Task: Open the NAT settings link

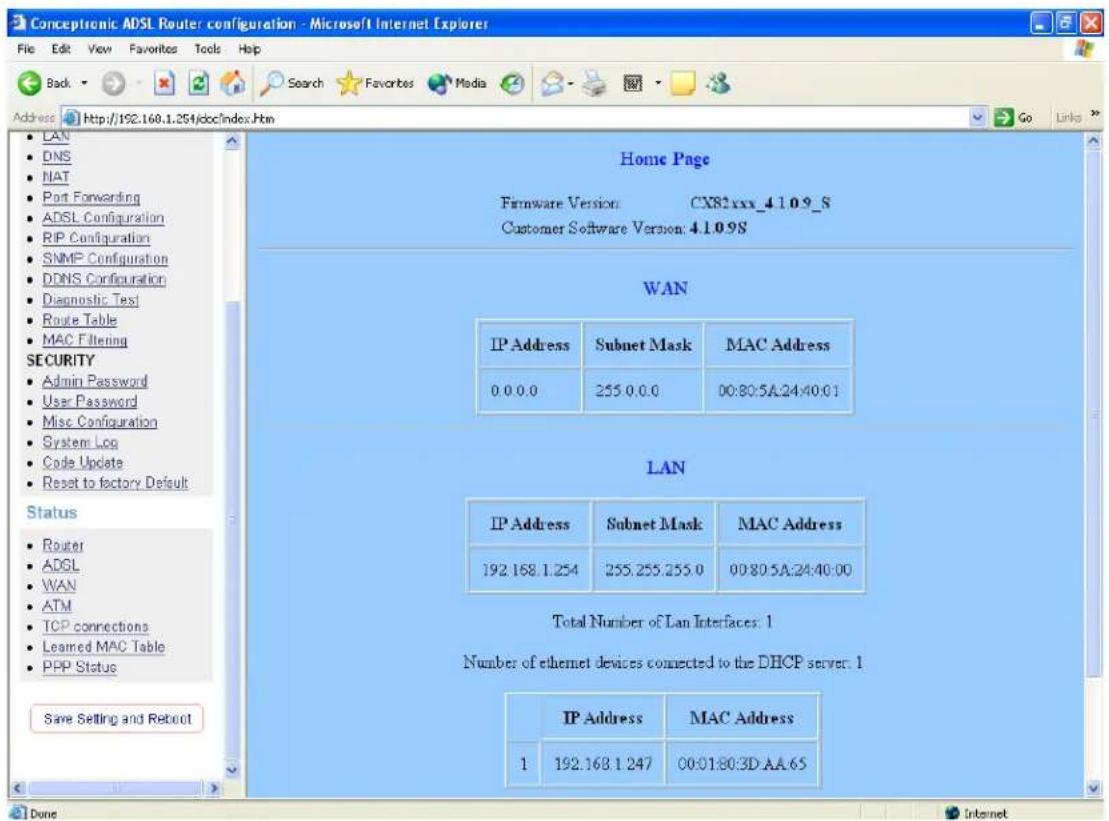Action: pos(56,177)
